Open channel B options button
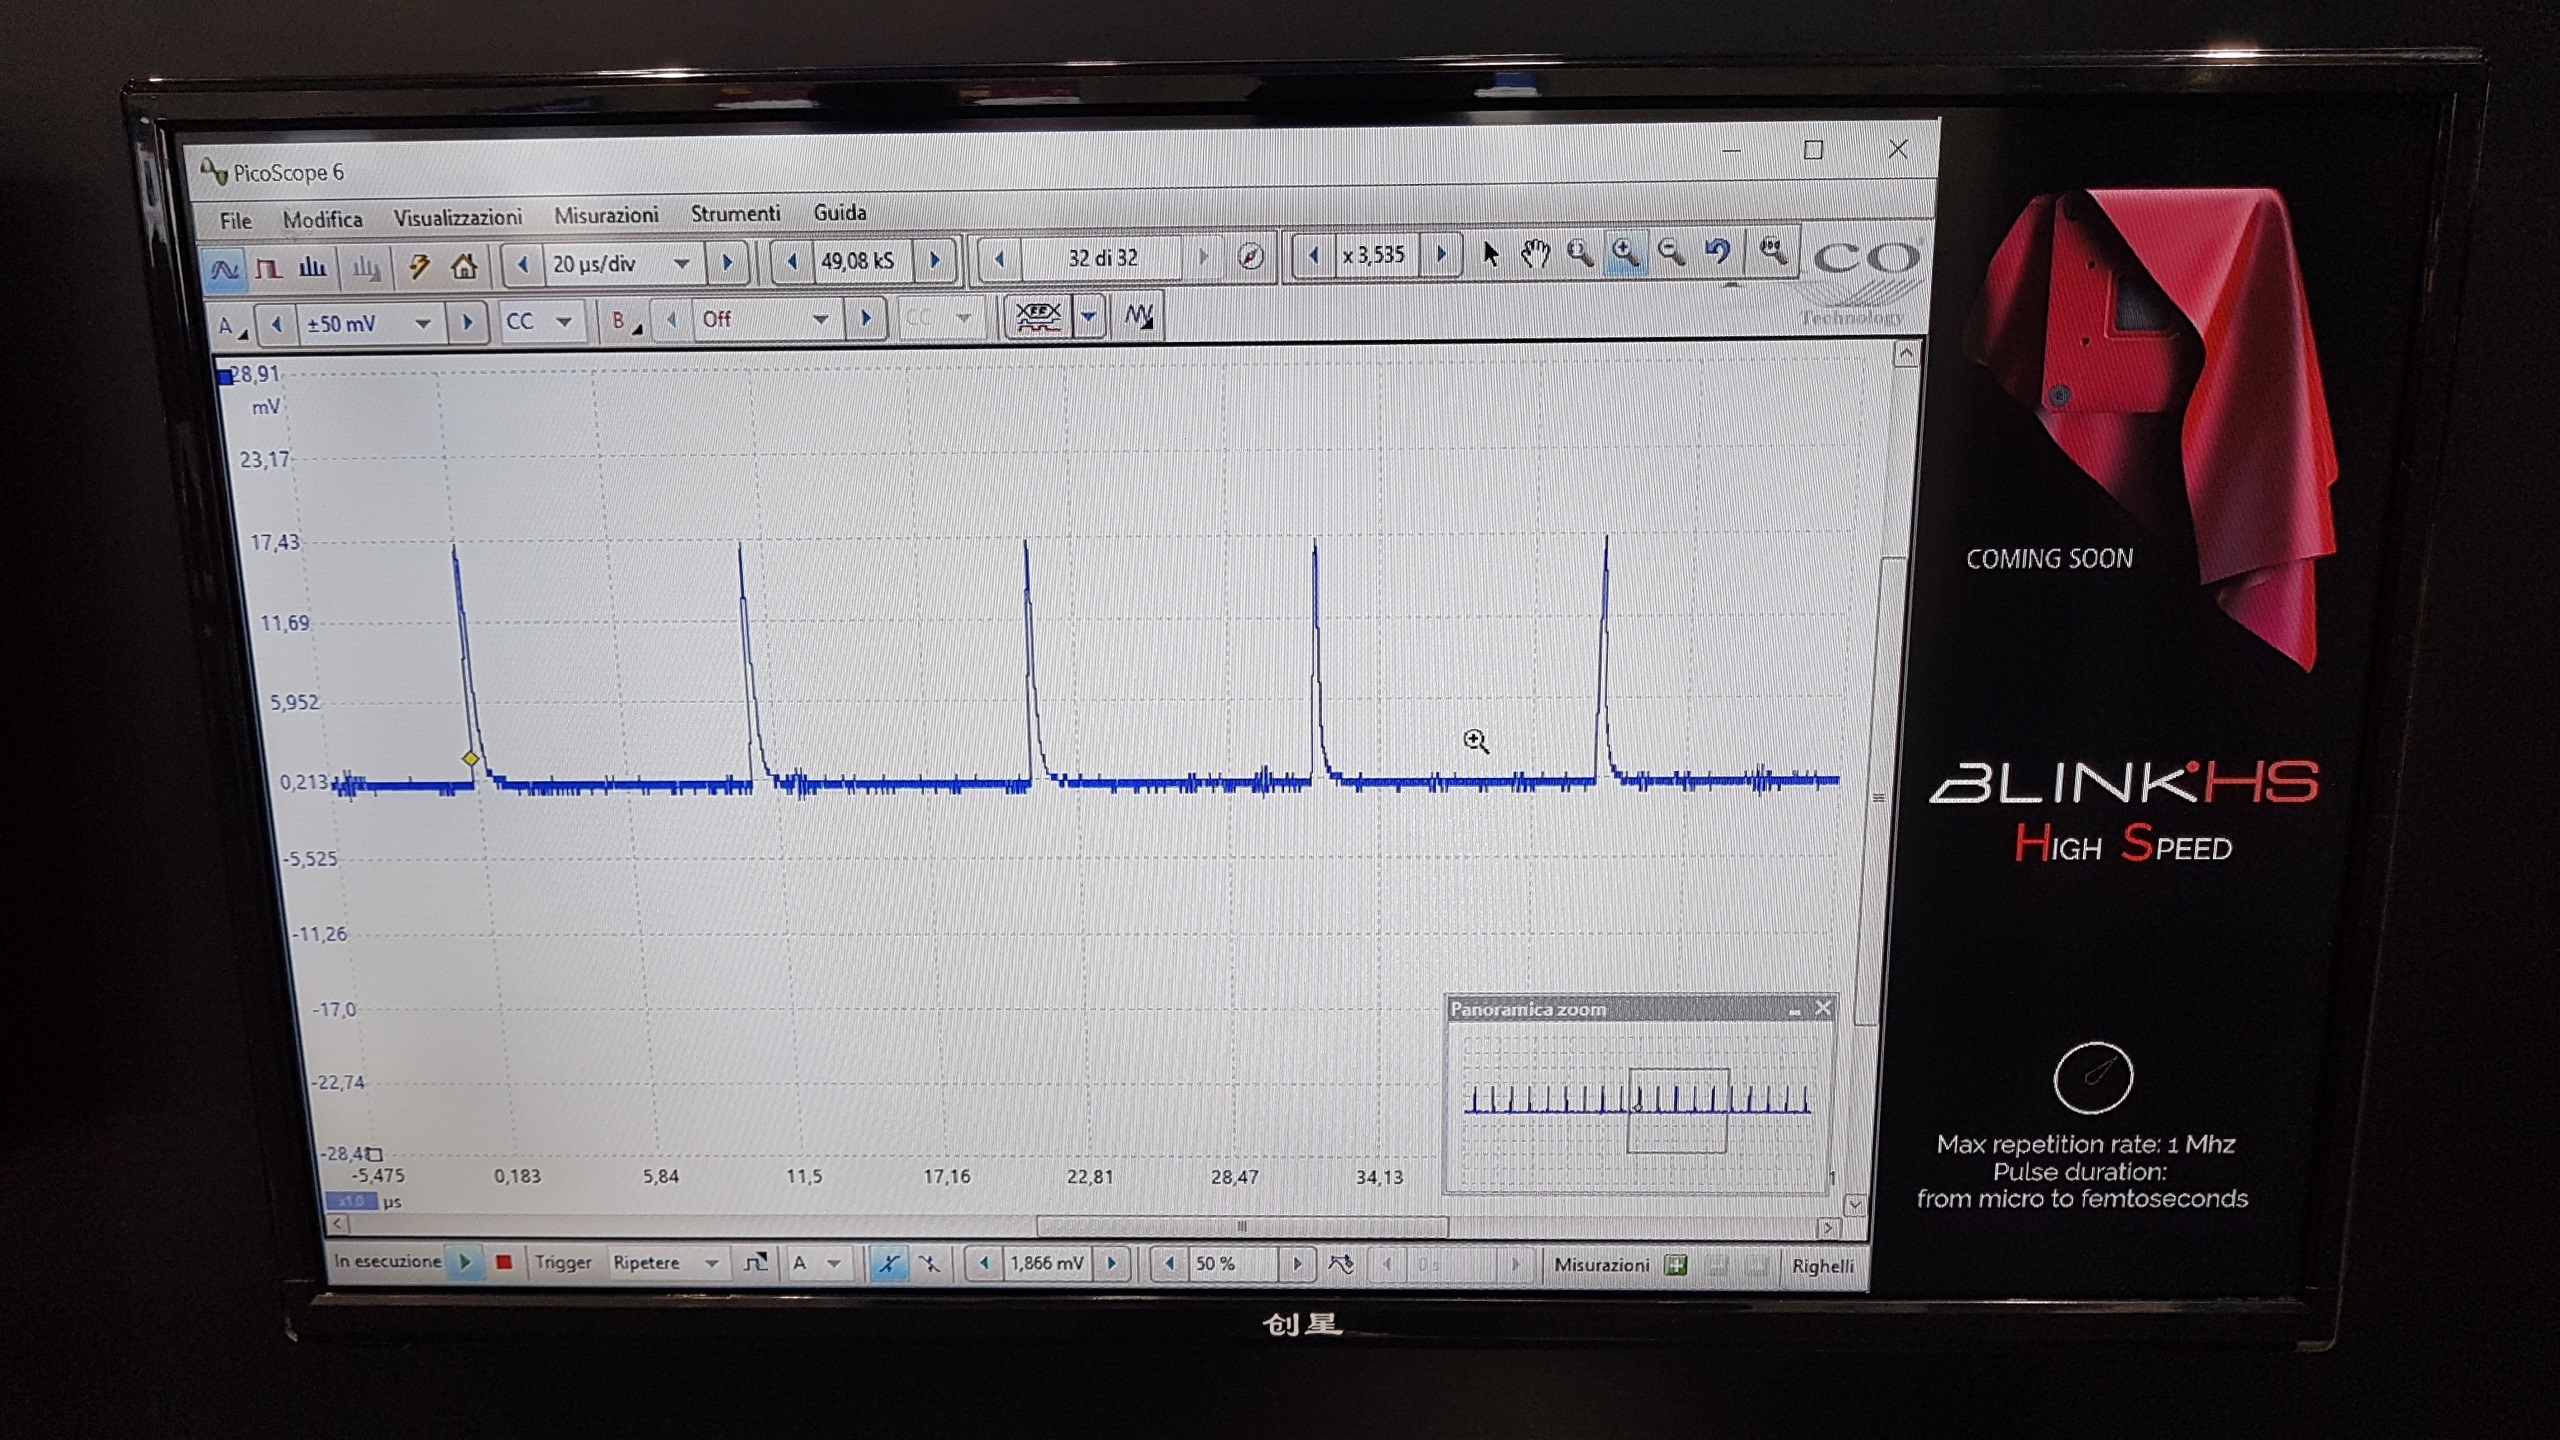Viewport: 2560px width, 1440px height. coord(626,321)
